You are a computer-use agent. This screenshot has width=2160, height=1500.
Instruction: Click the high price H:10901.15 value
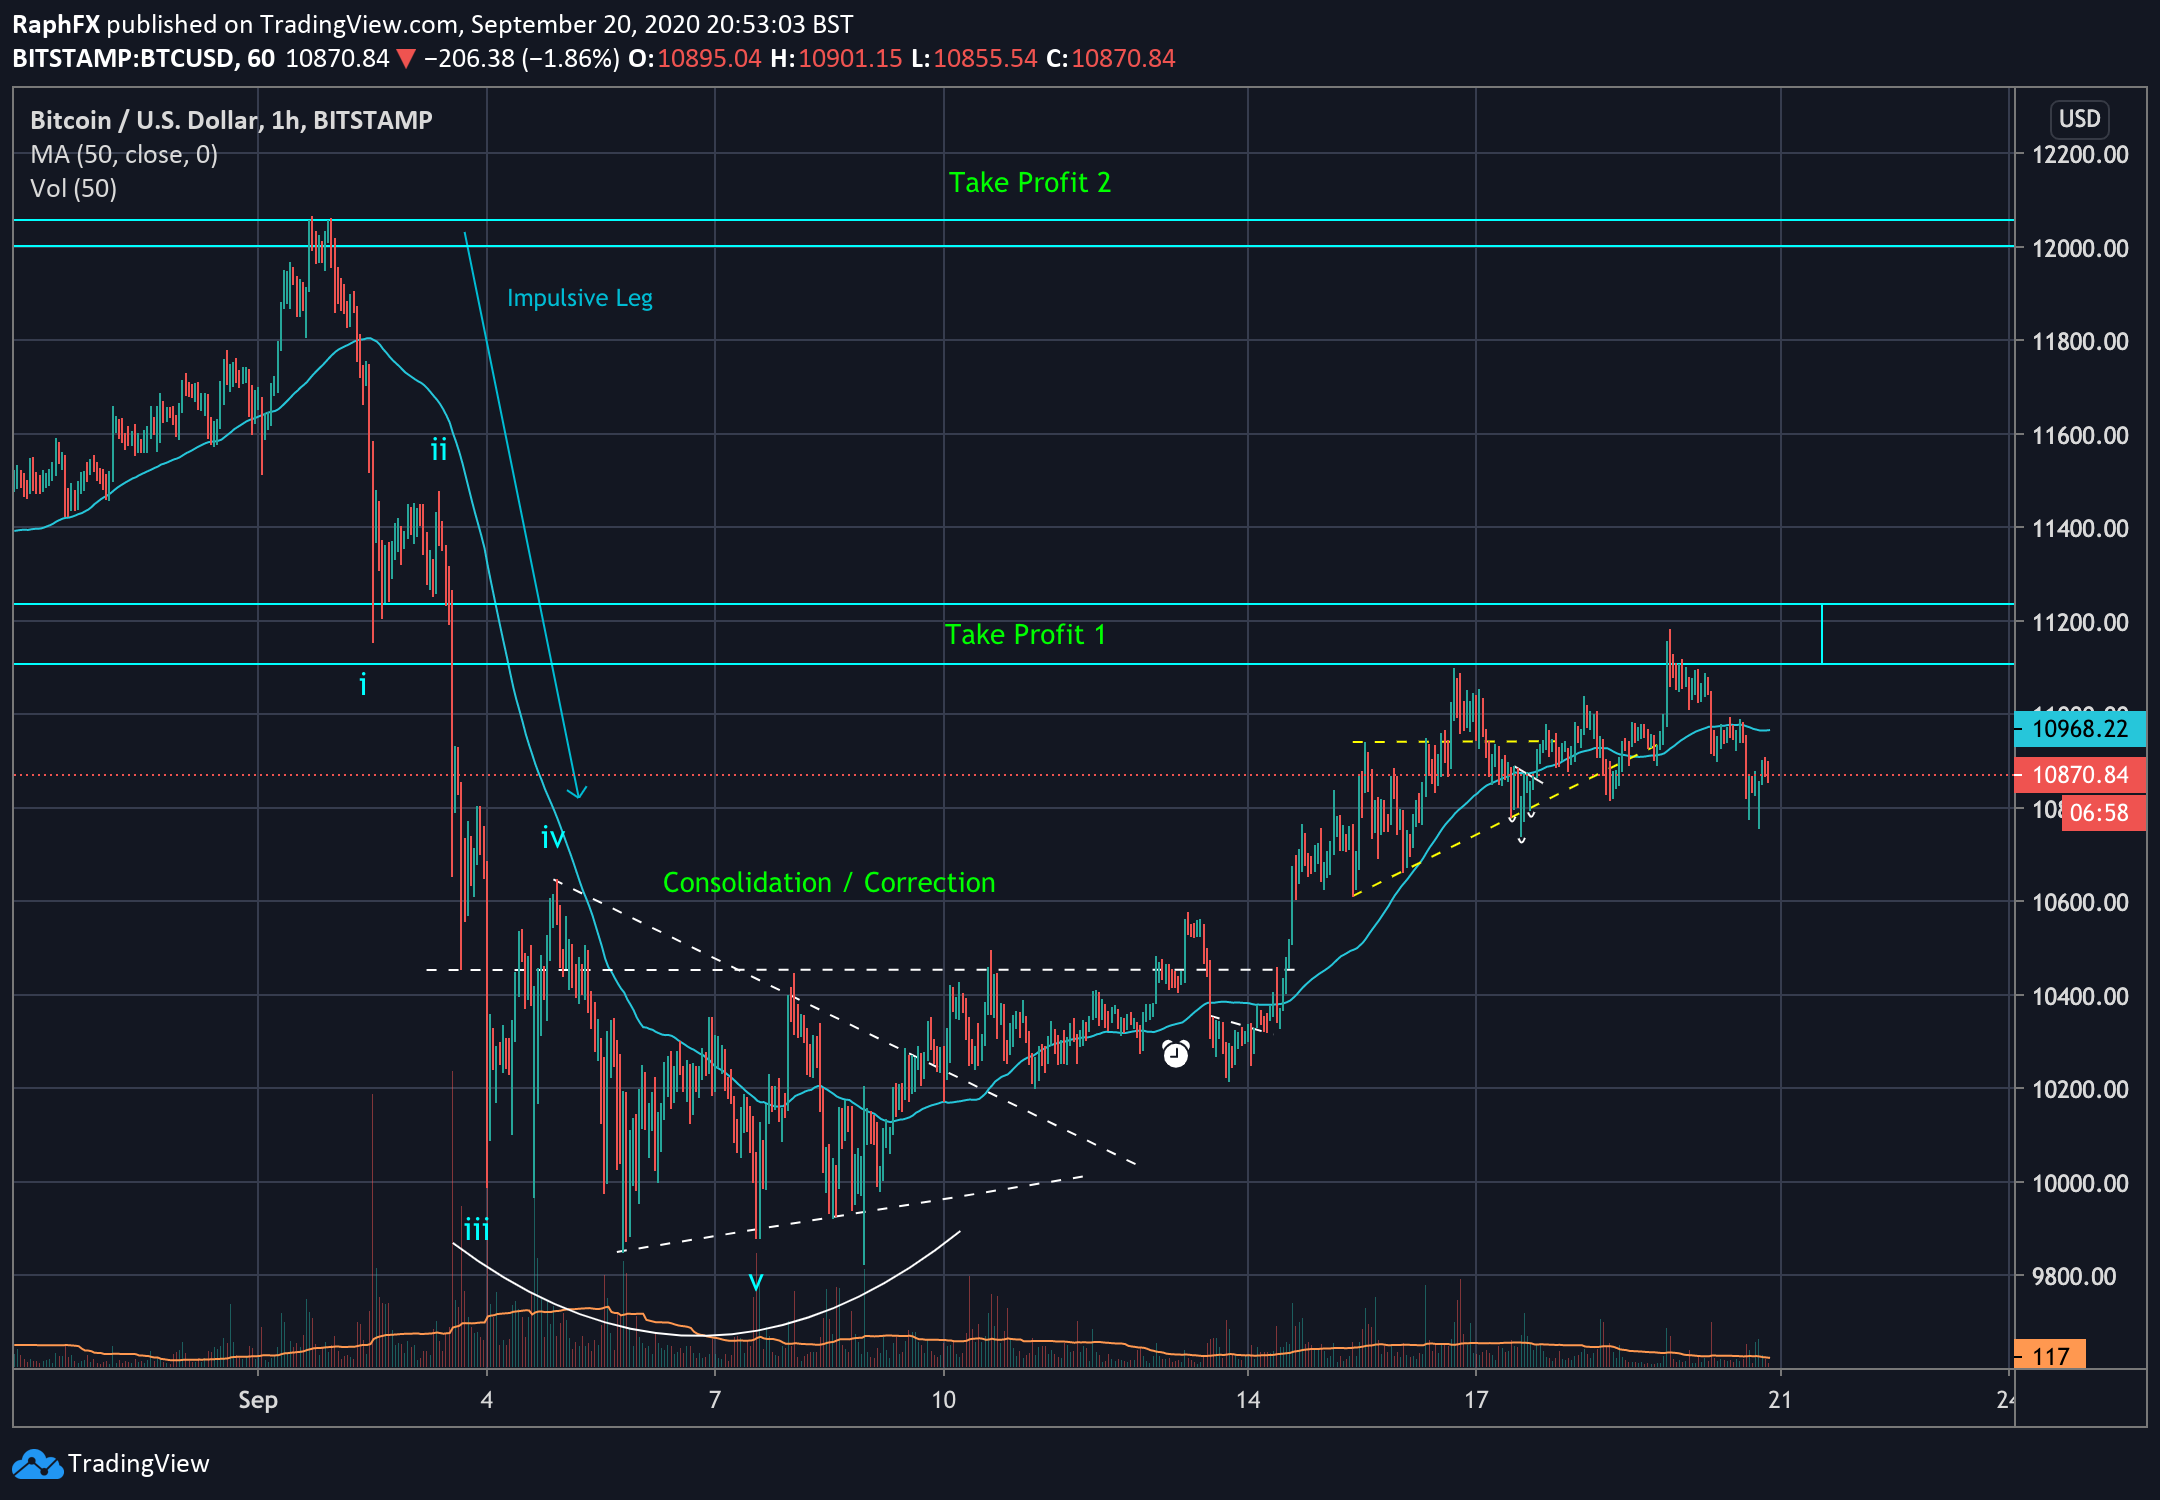point(837,59)
